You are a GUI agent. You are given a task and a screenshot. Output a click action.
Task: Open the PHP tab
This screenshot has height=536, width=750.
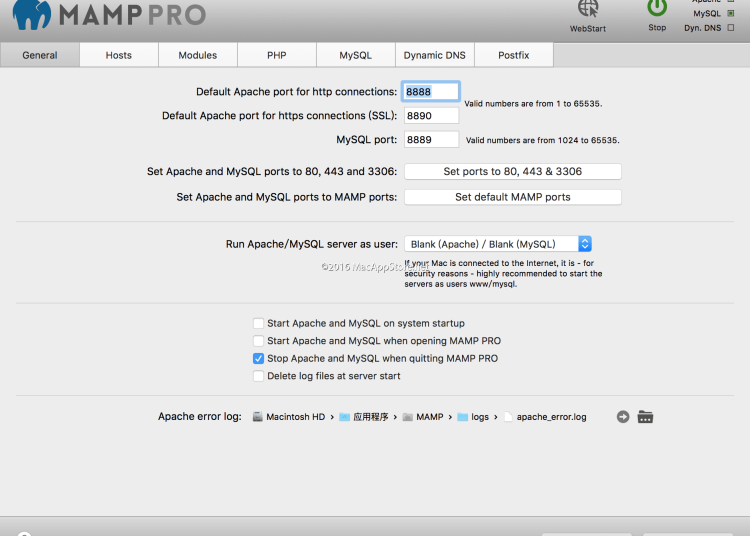[x=276, y=55]
